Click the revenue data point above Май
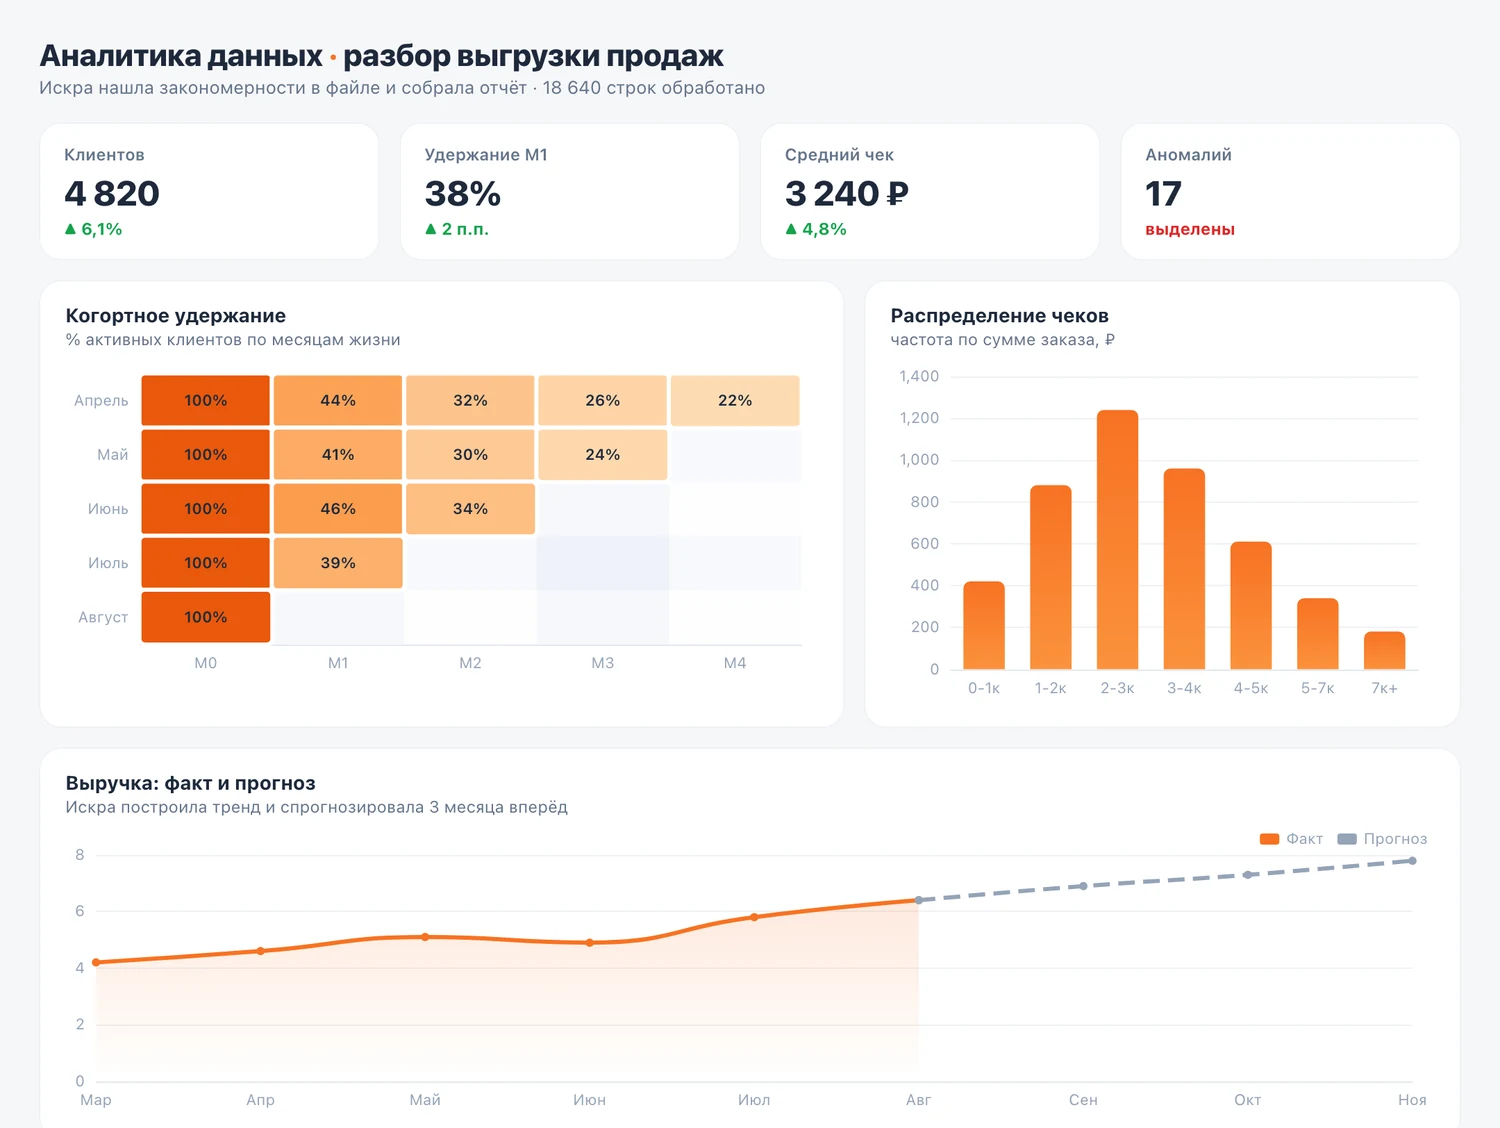 coord(425,937)
